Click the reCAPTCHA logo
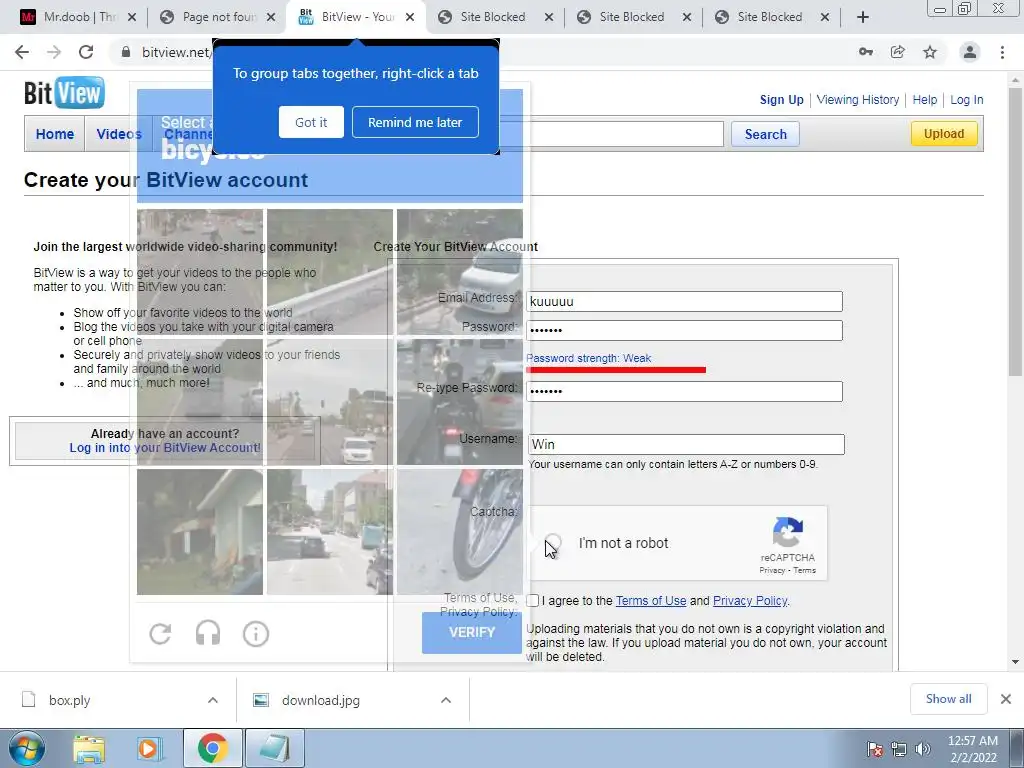 pos(788,532)
